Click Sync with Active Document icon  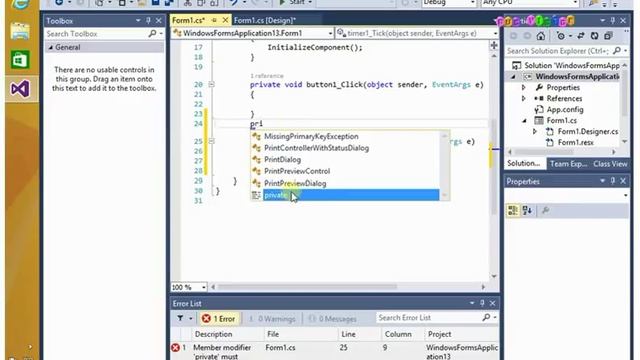pos(581,36)
